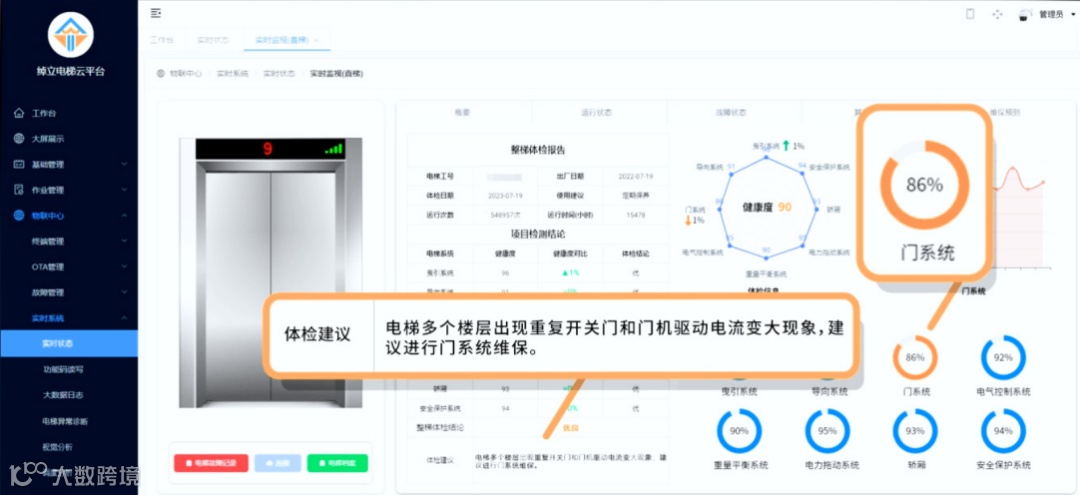Click the 定期保养 usage suggestion cell
The height and width of the screenshot is (495, 1080).
coord(634,196)
